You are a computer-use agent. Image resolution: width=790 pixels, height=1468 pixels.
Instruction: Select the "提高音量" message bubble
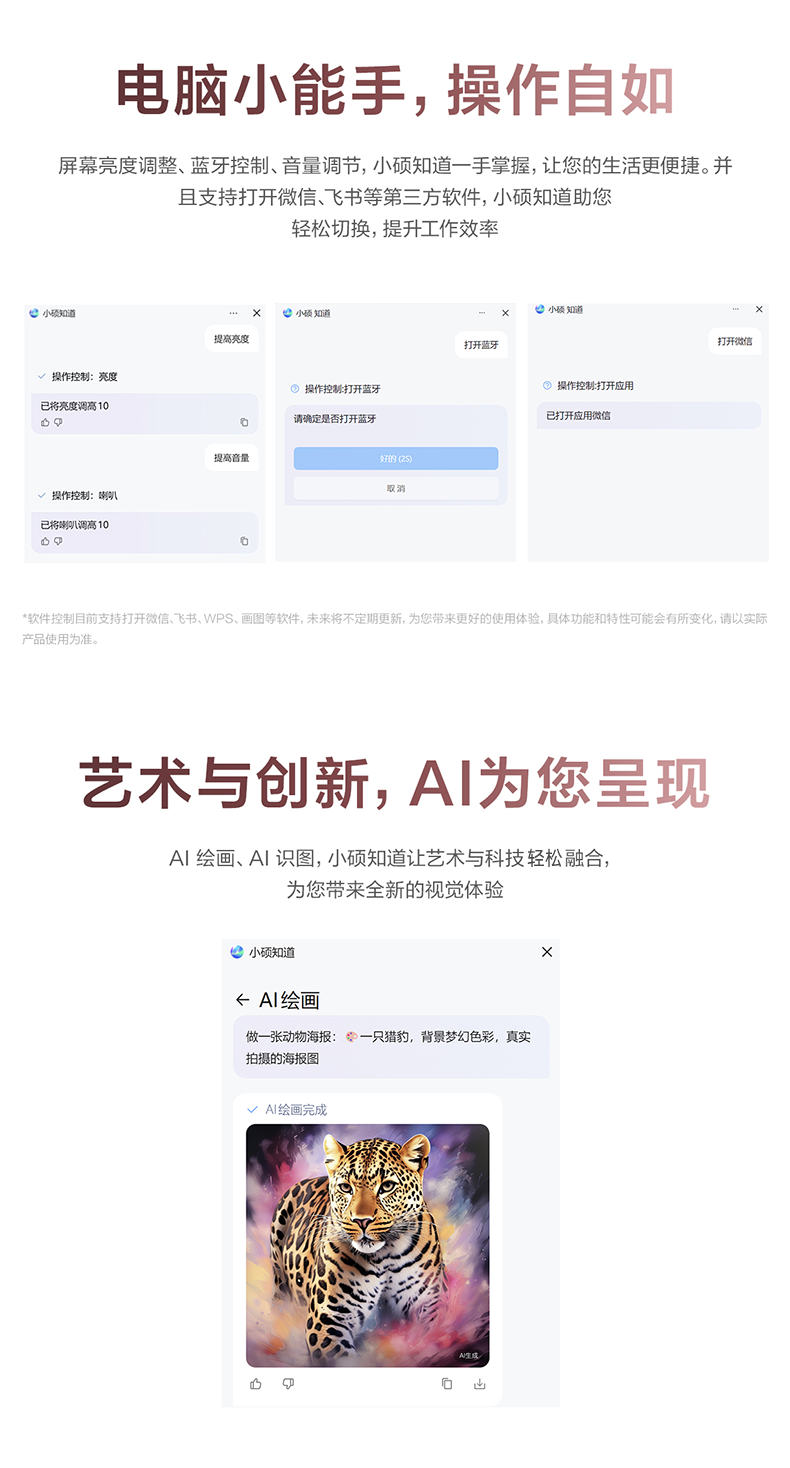[231, 458]
